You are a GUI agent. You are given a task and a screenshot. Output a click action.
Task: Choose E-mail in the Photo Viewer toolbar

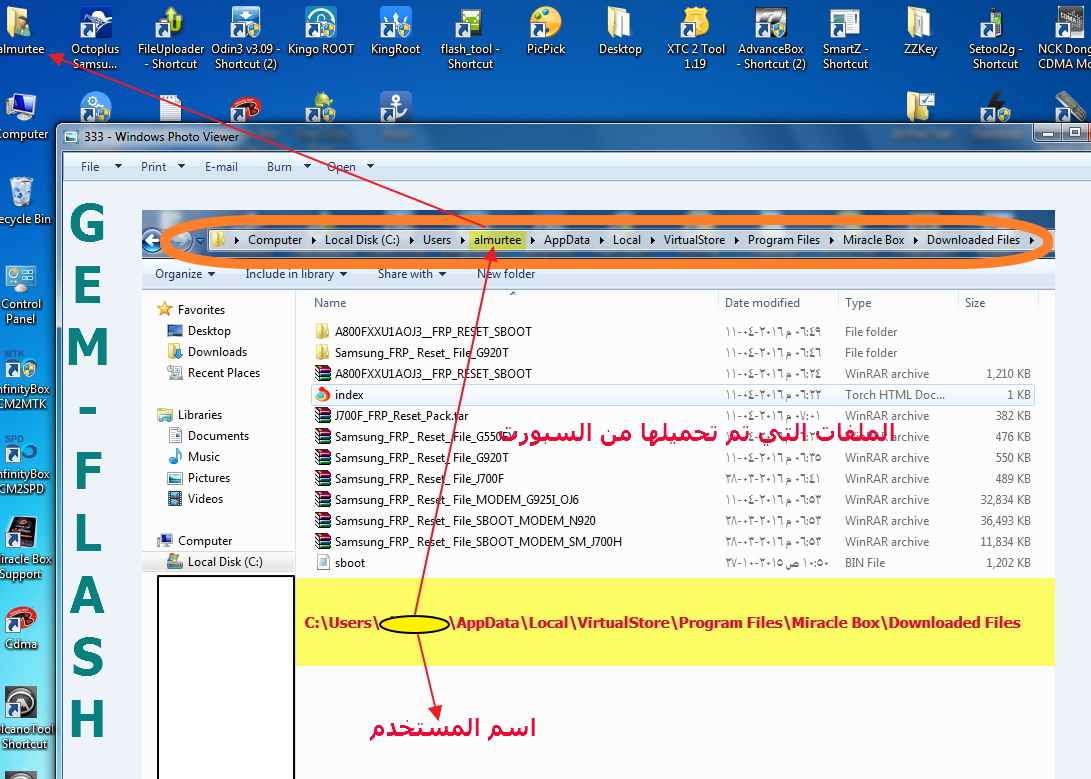221,167
